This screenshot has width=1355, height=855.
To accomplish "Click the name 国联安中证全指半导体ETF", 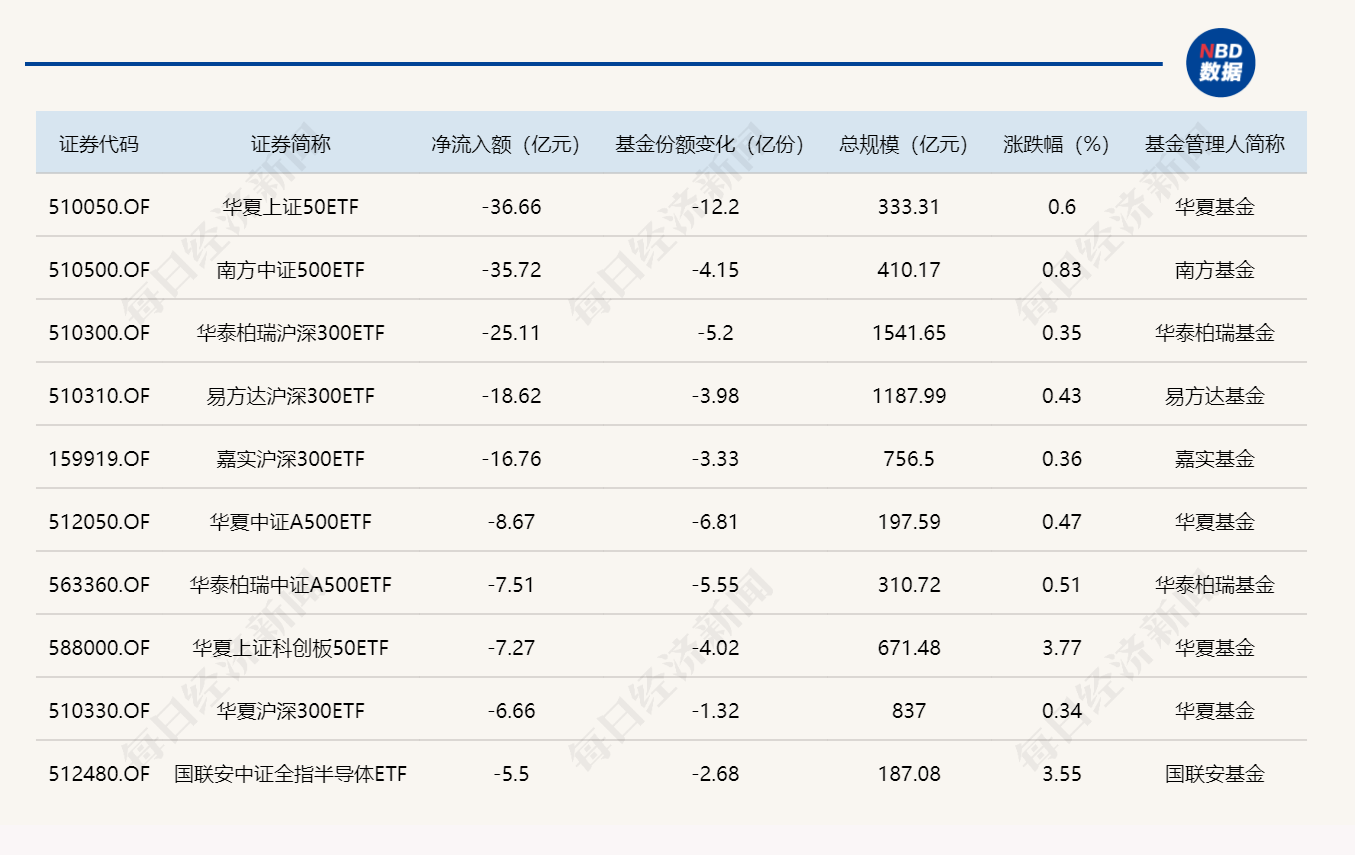I will [290, 774].
